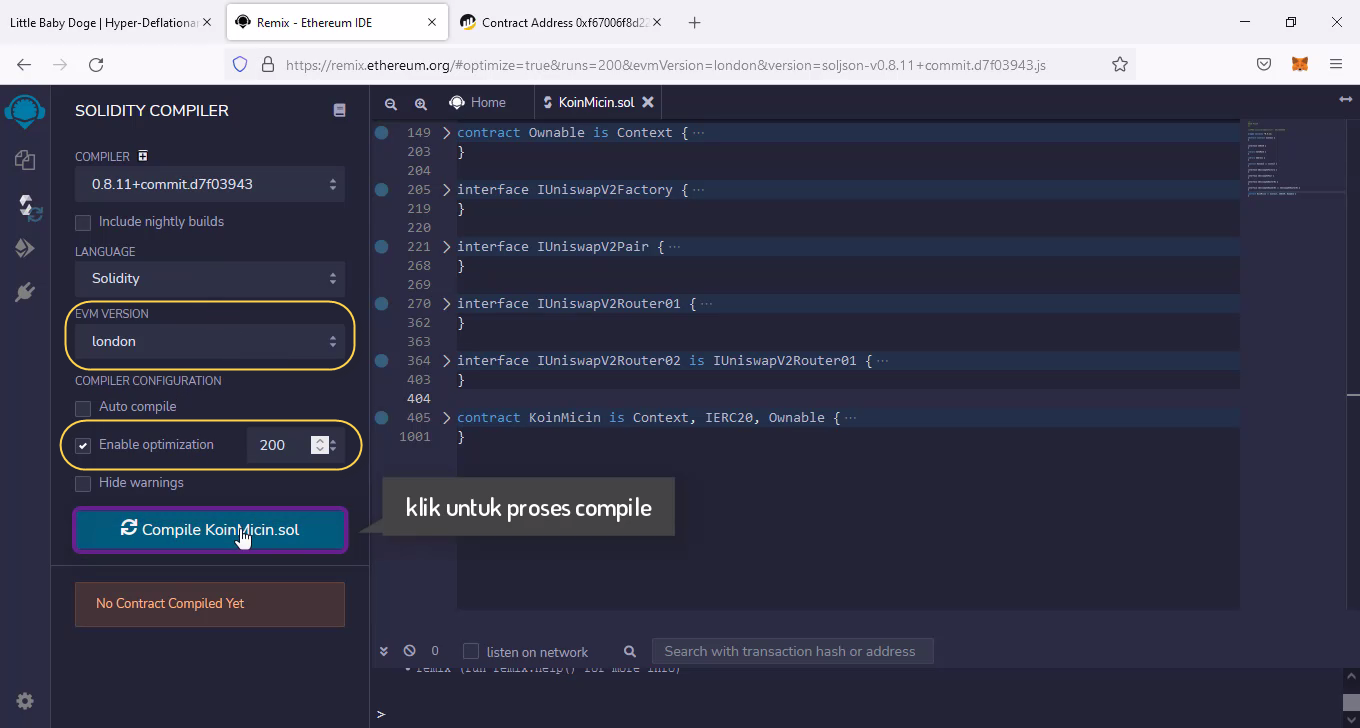Click the zoom out magnifier in editor
This screenshot has height=728, width=1360.
[x=391, y=103]
